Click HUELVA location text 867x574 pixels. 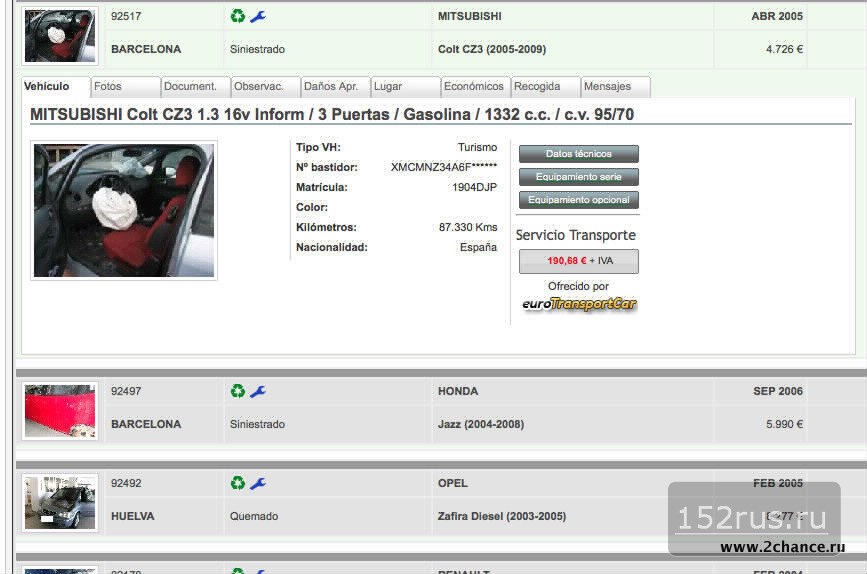133,516
